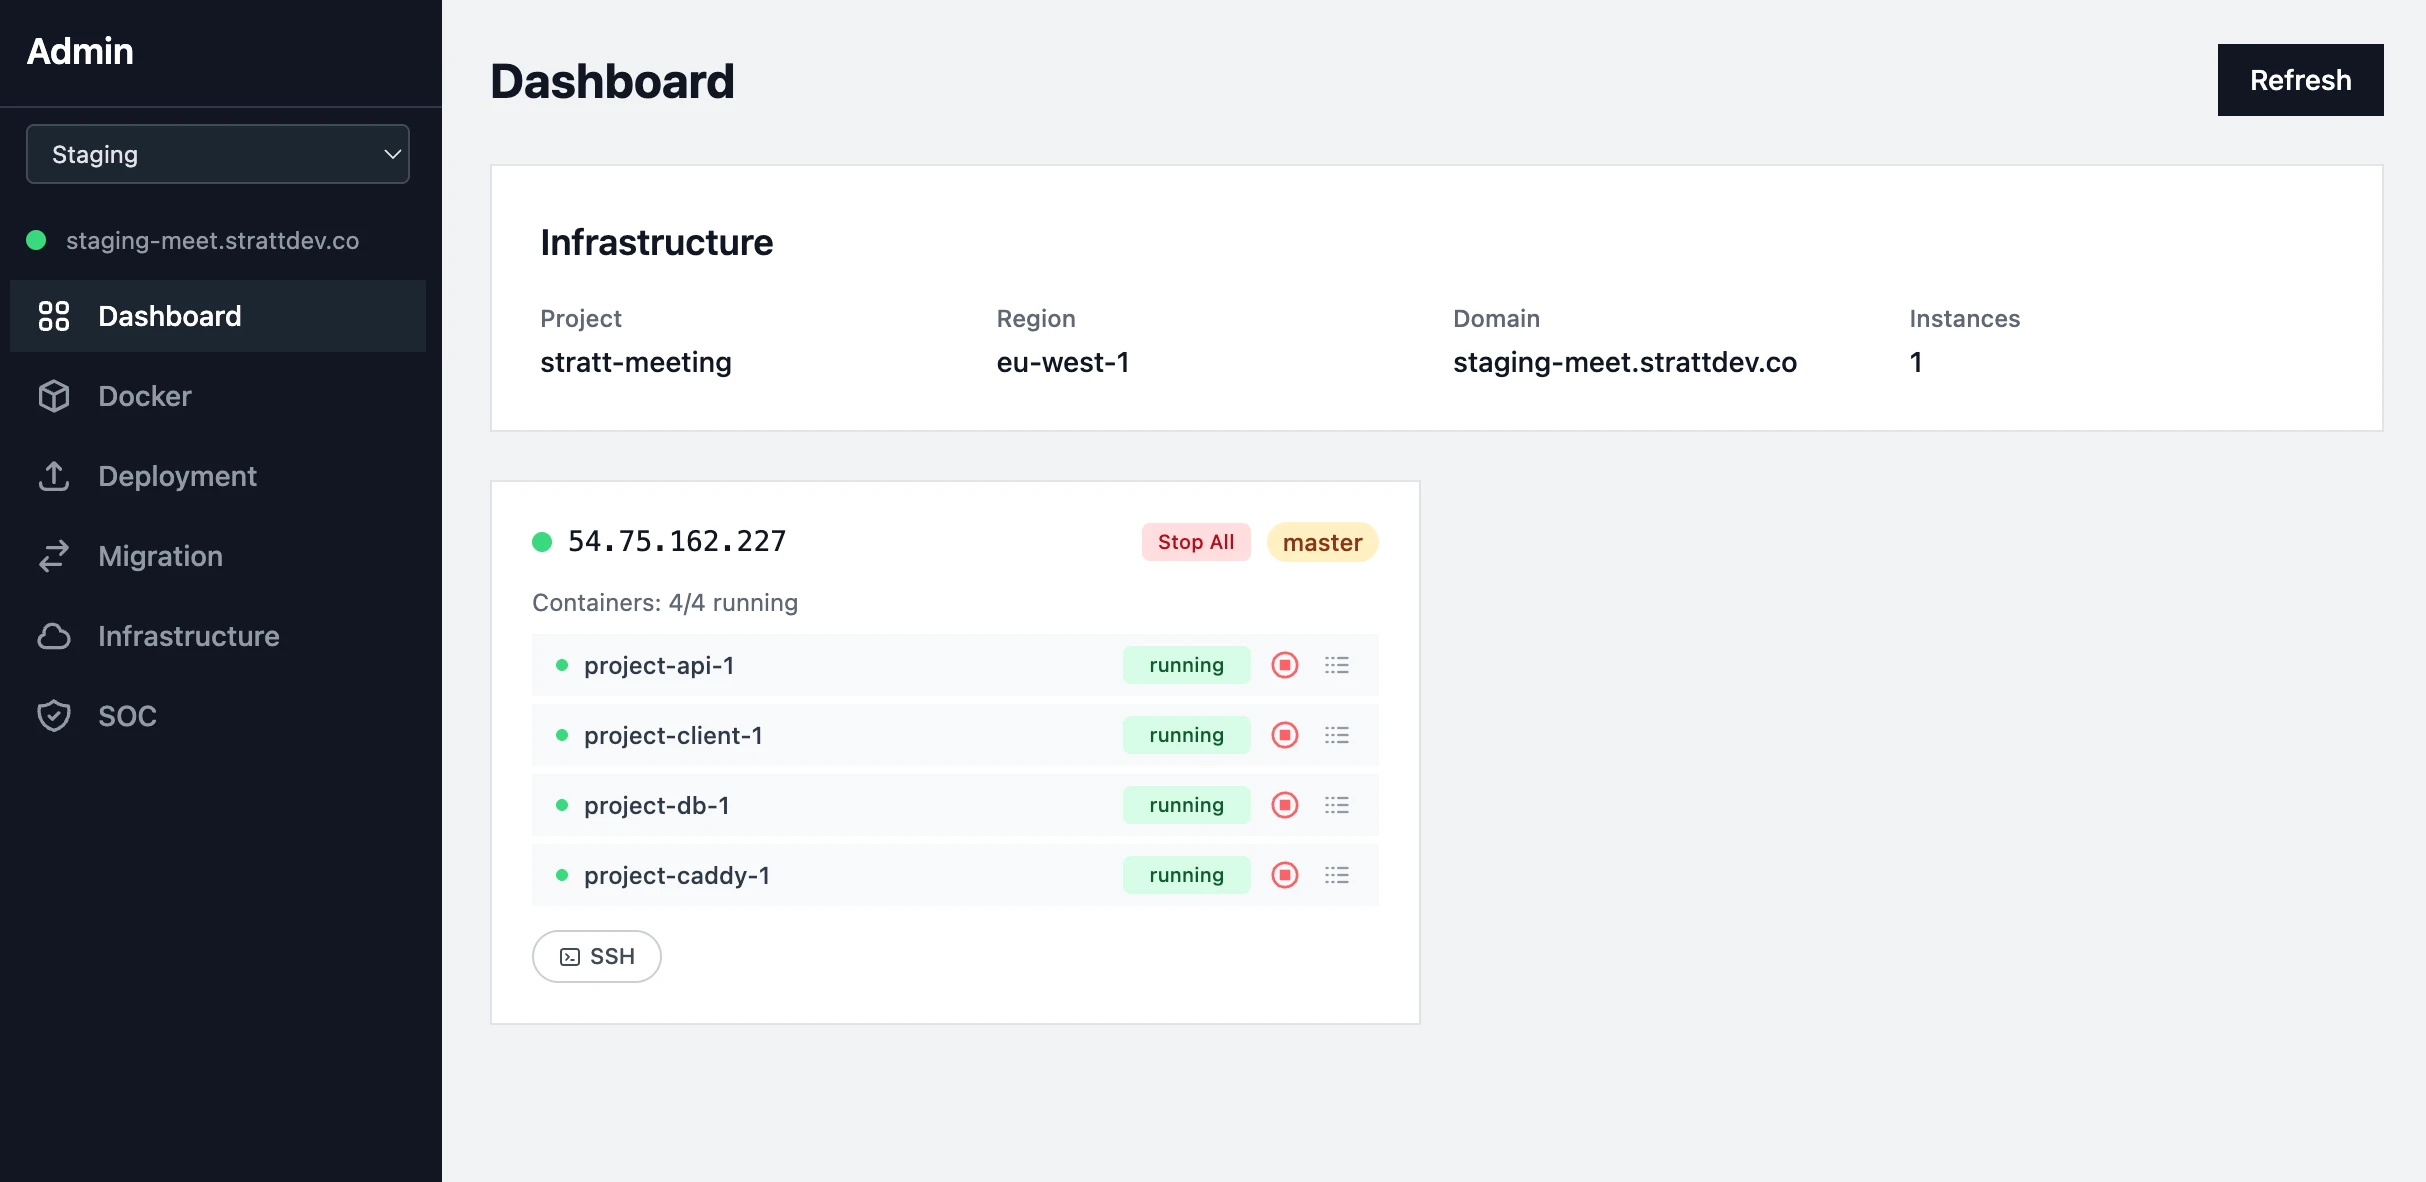Open the Staging environment dropdown
The image size is (2426, 1182).
pyautogui.click(x=218, y=153)
